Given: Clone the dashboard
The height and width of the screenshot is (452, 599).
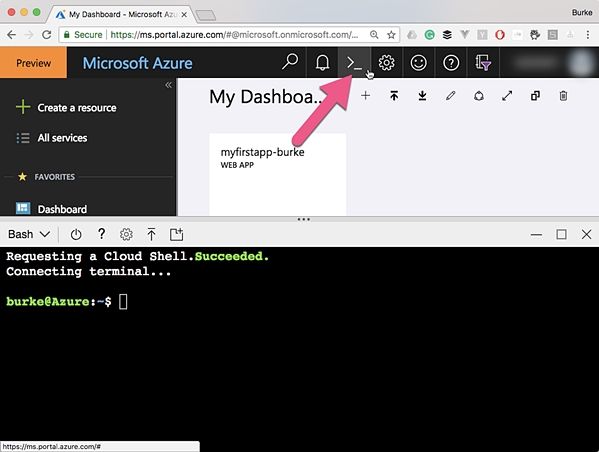Looking at the screenshot, I should pos(535,96).
